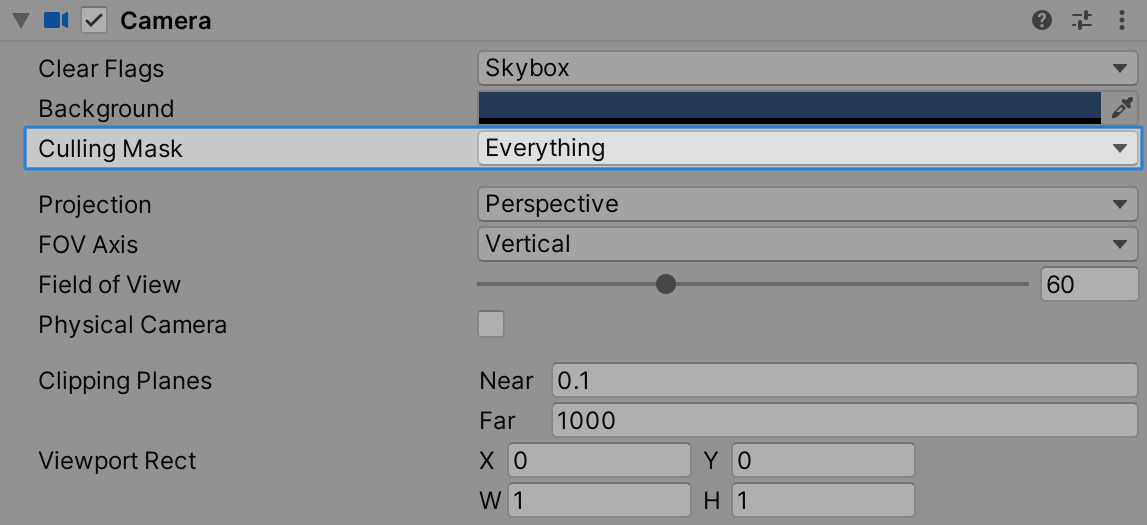Screen dimensions: 1147x525
Task: Click the Near clipping plane field
Action: click(844, 380)
